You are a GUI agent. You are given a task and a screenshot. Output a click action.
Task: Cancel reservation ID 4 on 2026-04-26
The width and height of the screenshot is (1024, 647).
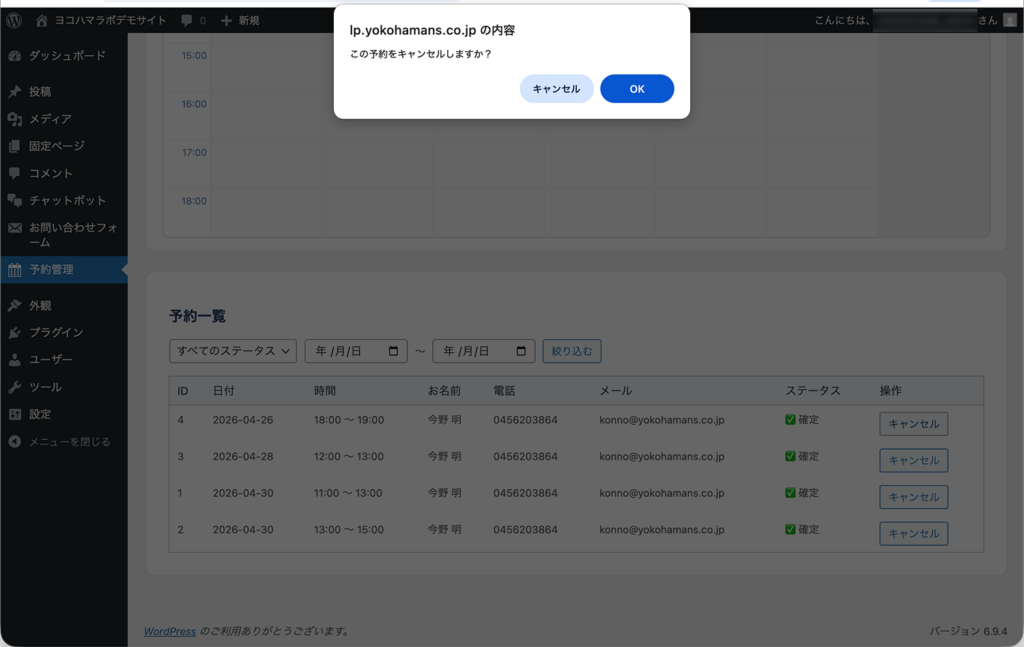click(913, 424)
